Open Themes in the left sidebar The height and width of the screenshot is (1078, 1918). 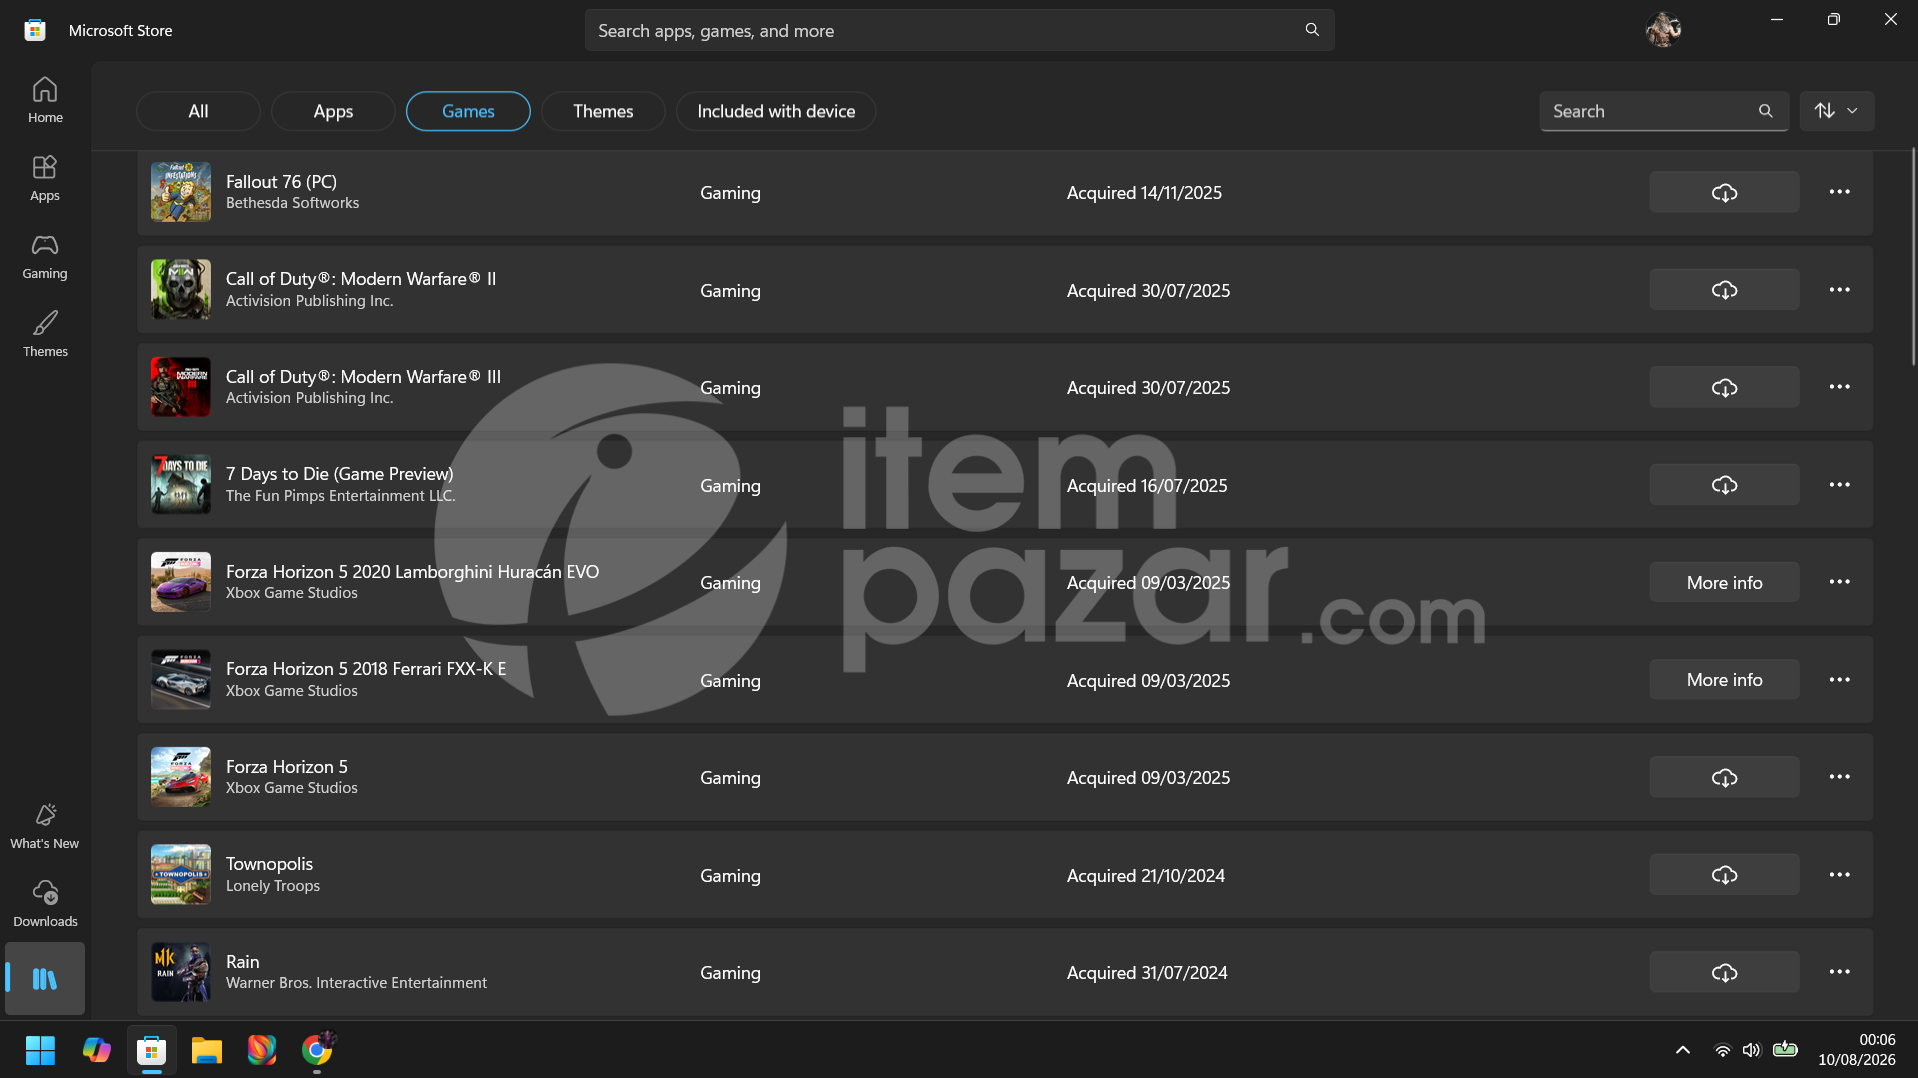tap(45, 334)
